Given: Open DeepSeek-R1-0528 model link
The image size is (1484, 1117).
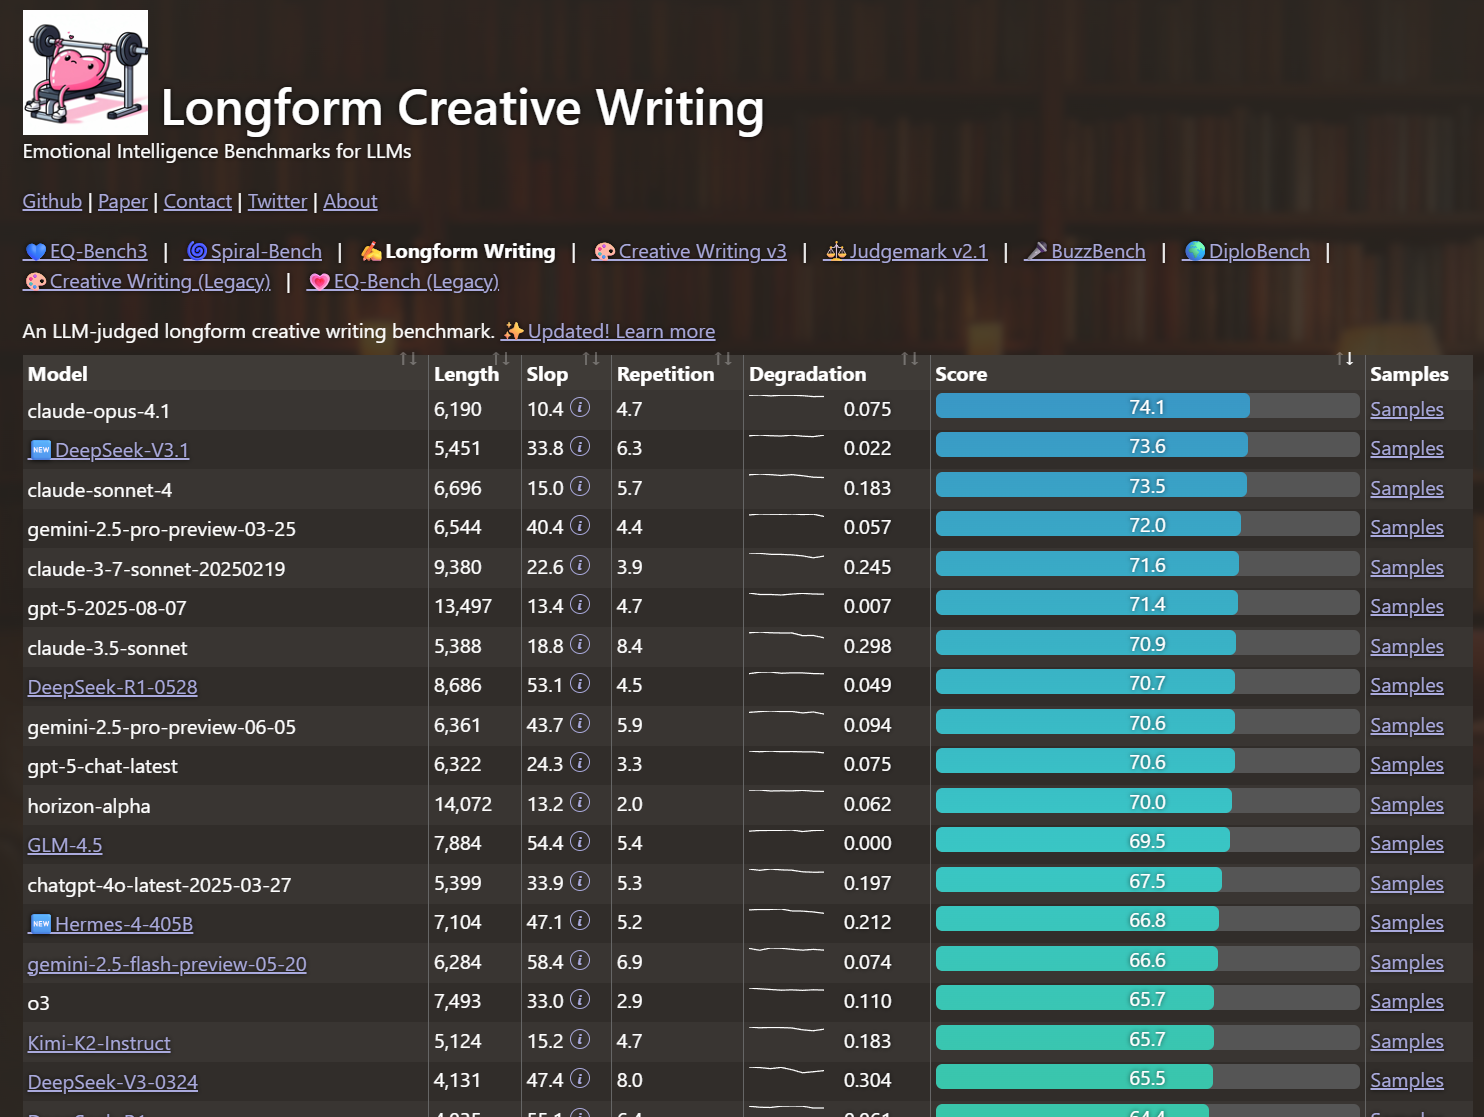Looking at the screenshot, I should coord(112,687).
